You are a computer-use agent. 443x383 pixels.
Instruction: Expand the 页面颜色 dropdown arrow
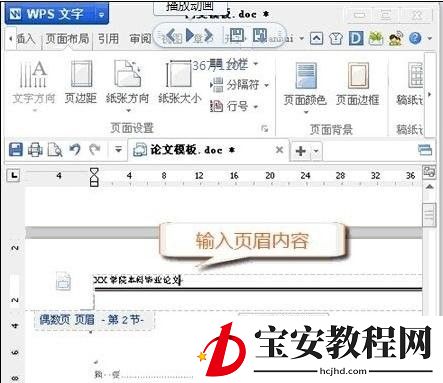tap(306, 112)
